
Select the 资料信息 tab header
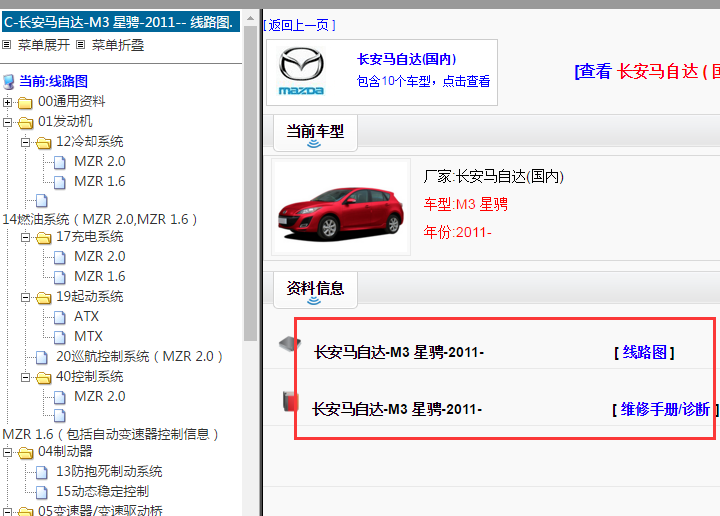[x=315, y=290]
